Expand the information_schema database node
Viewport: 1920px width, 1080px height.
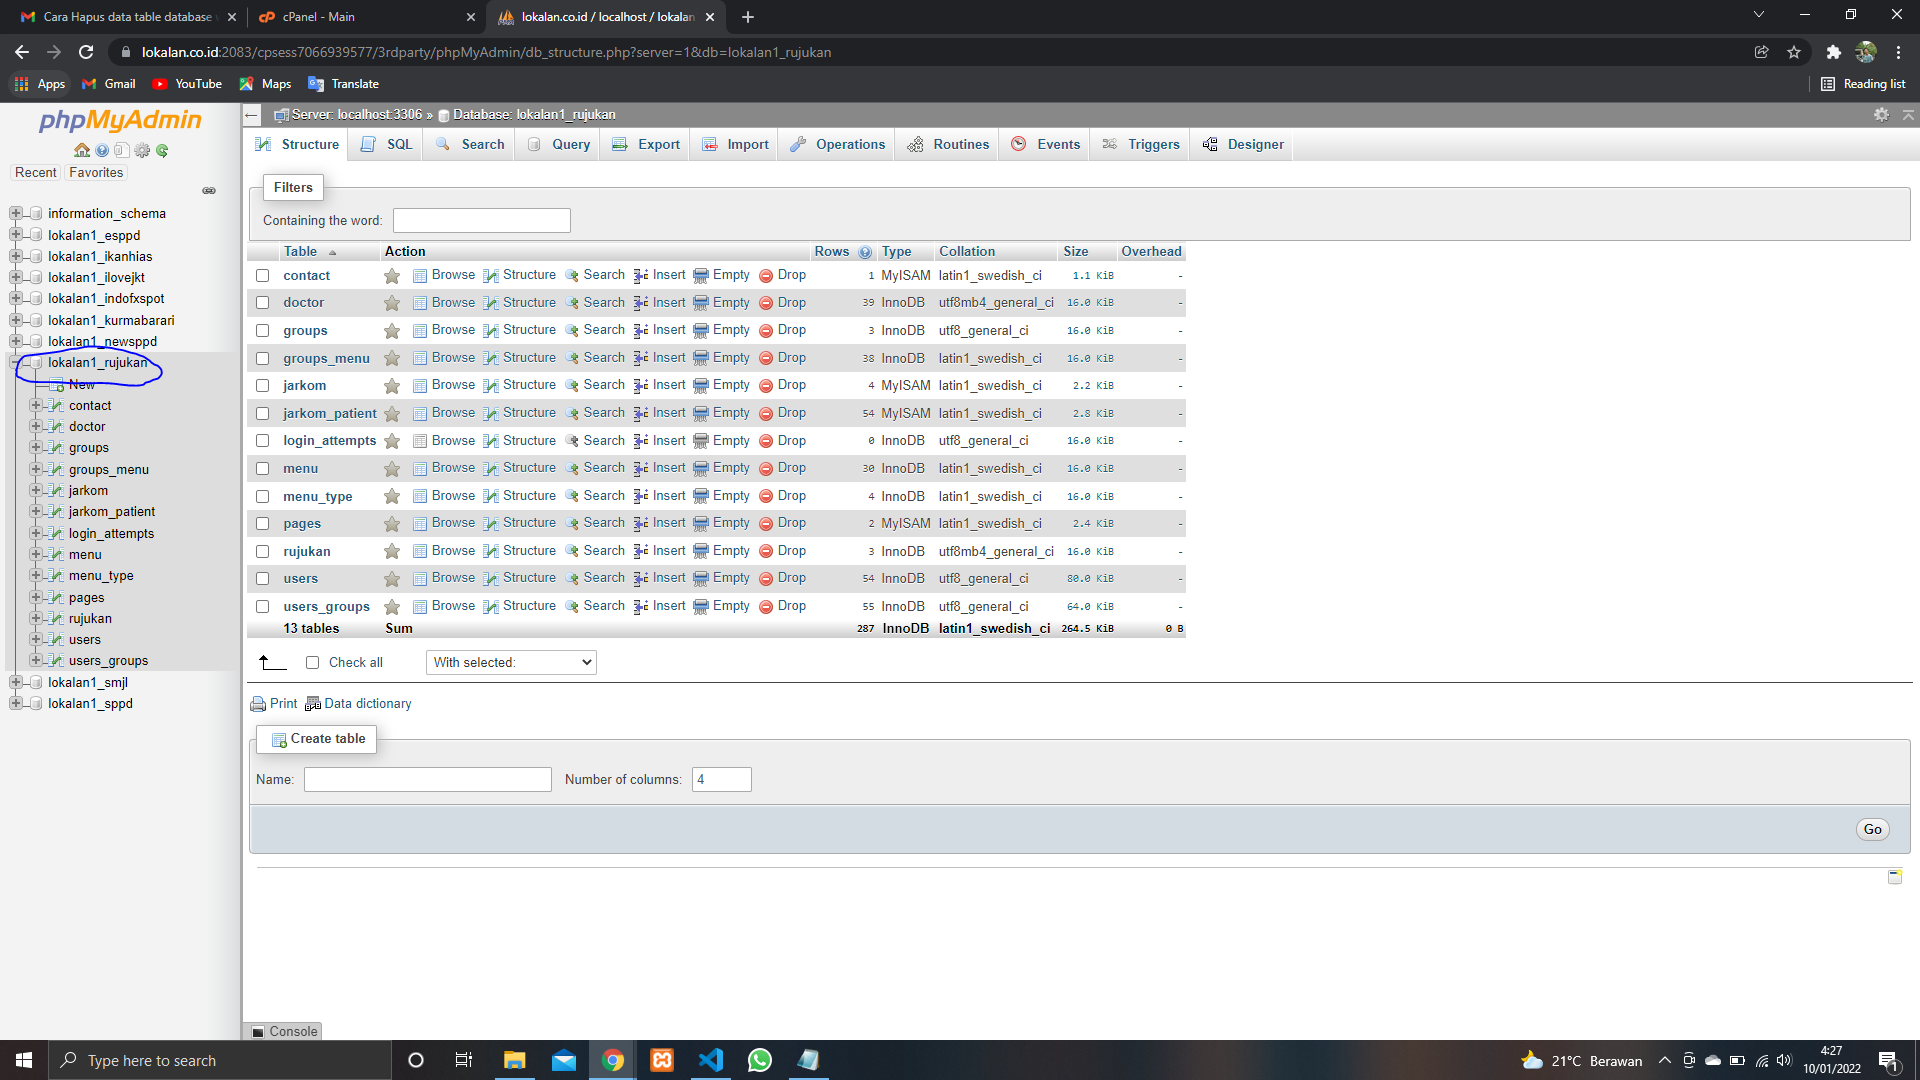pyautogui.click(x=16, y=213)
